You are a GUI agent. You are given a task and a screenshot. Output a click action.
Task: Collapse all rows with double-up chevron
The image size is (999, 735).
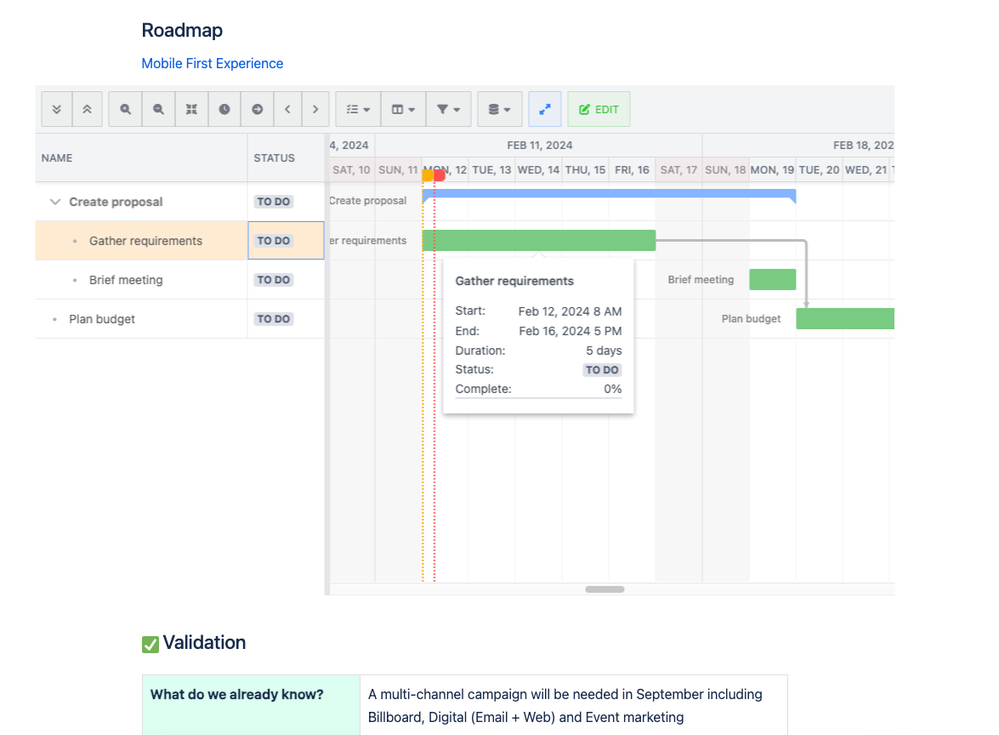[x=87, y=110]
